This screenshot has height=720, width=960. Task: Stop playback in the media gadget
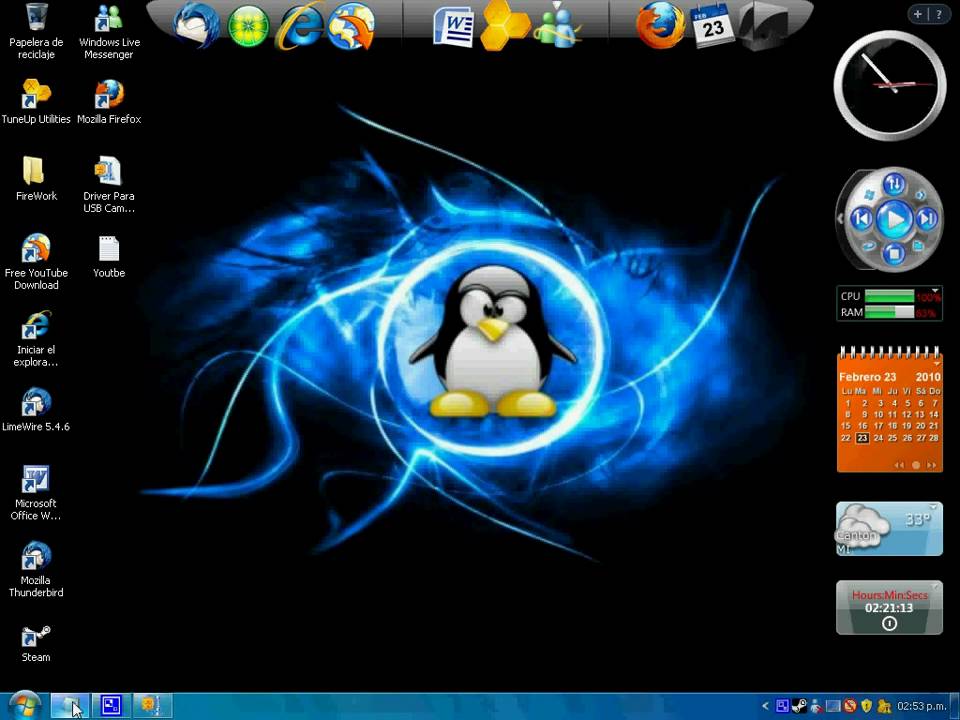pyautogui.click(x=894, y=252)
